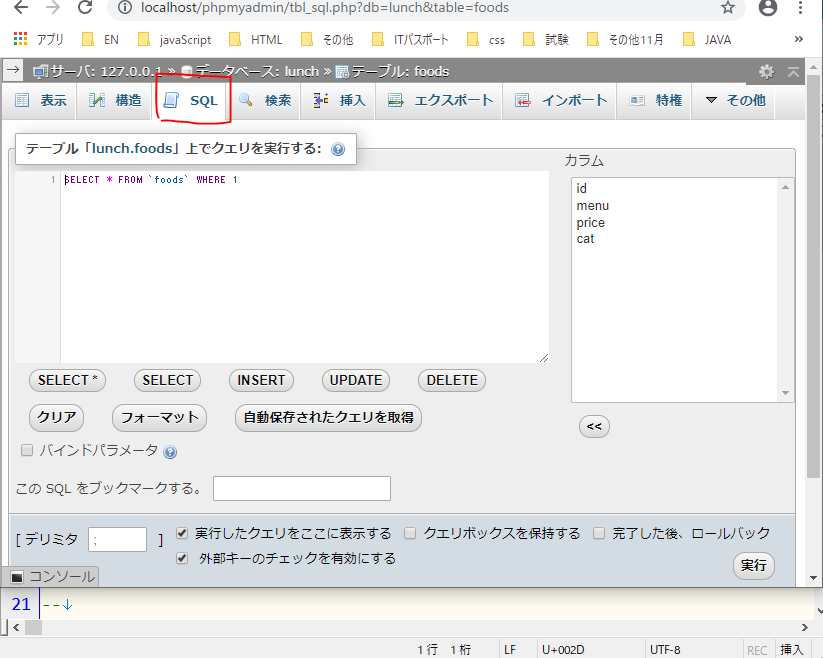Switch to the インポート tab
Screen dimensions: 823x658
coord(561,100)
